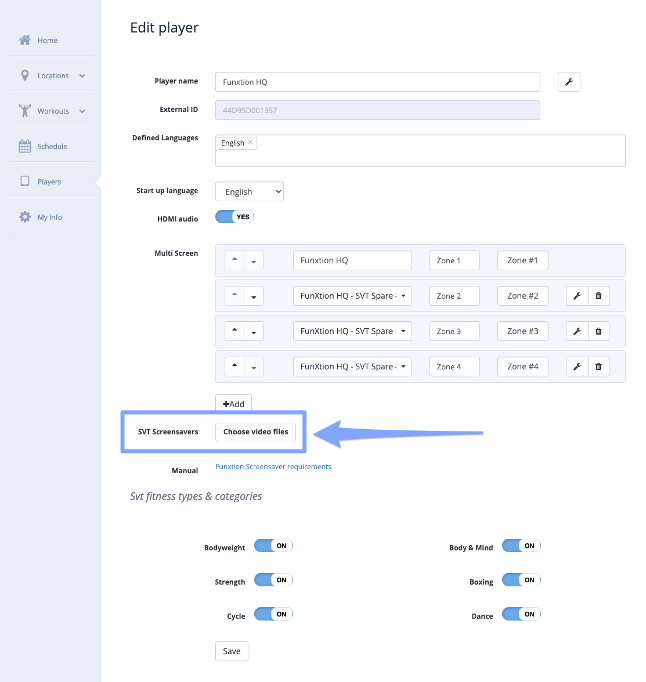Delete the Zone 2 screen with trash icon
This screenshot has width=646, height=682.
point(599,296)
